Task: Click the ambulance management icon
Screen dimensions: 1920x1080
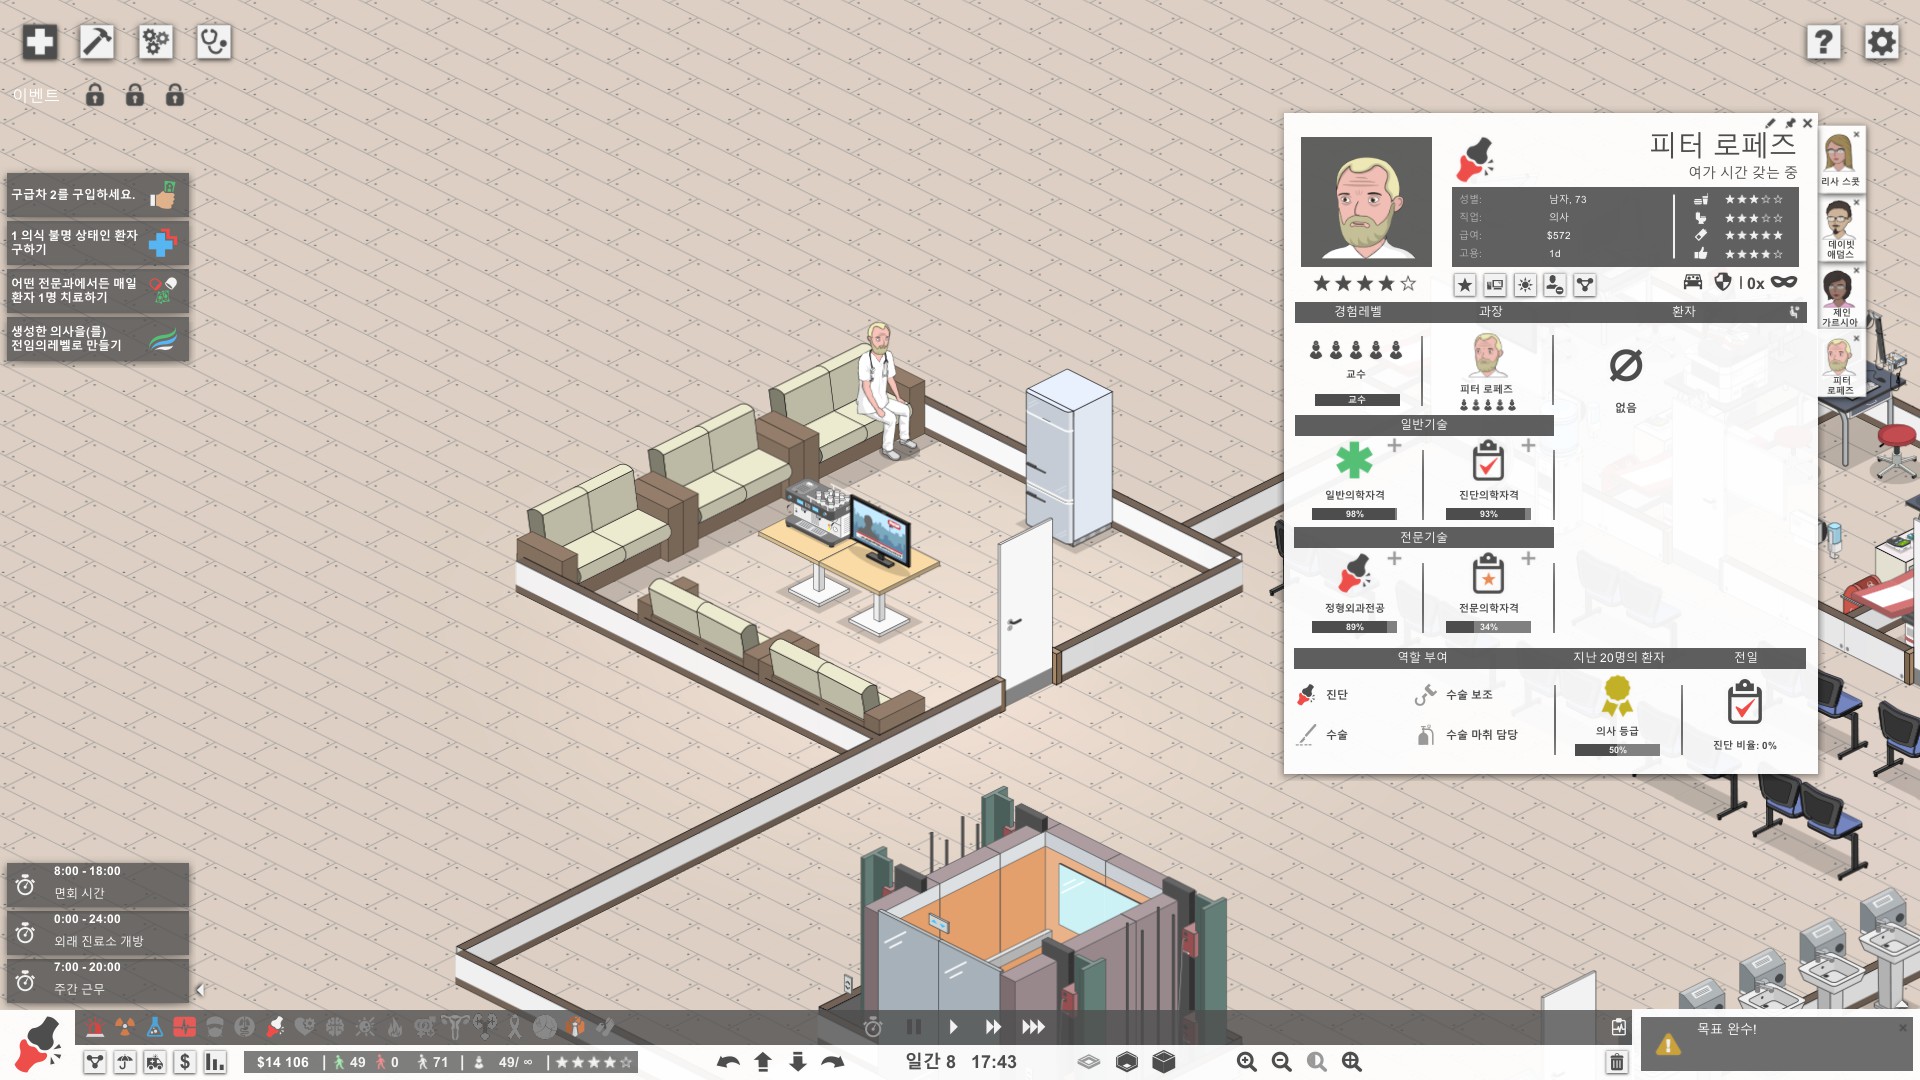Action: 155,1062
